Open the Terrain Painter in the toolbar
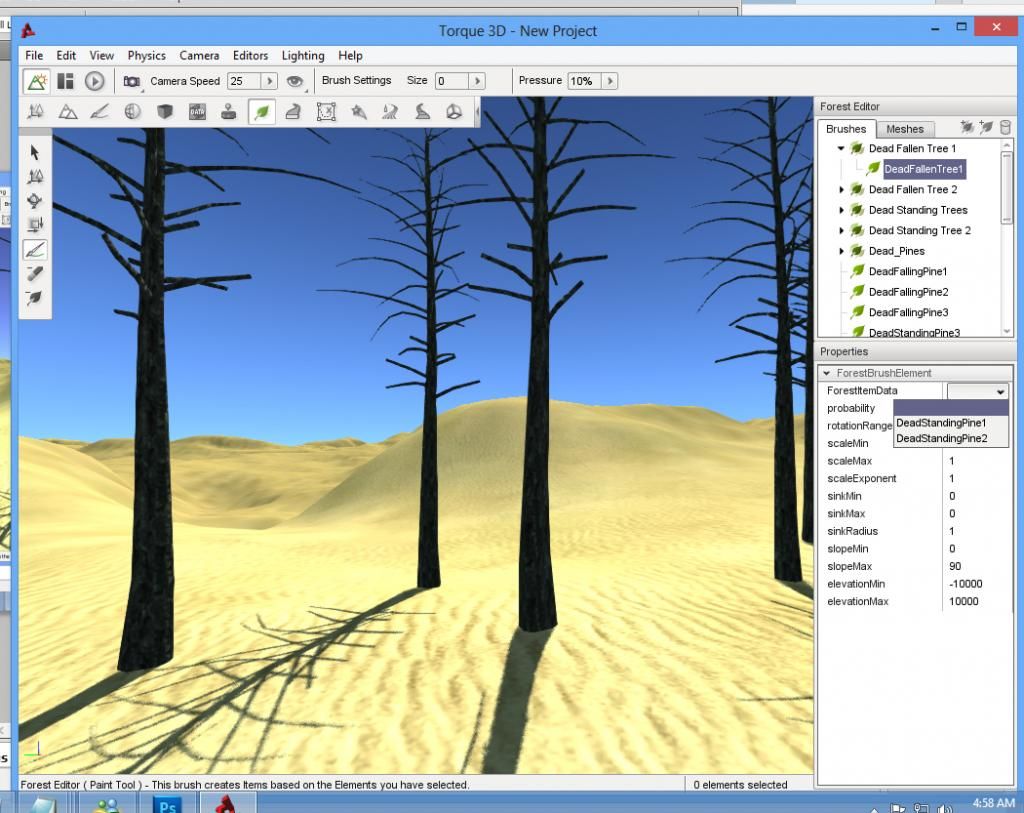 point(100,112)
